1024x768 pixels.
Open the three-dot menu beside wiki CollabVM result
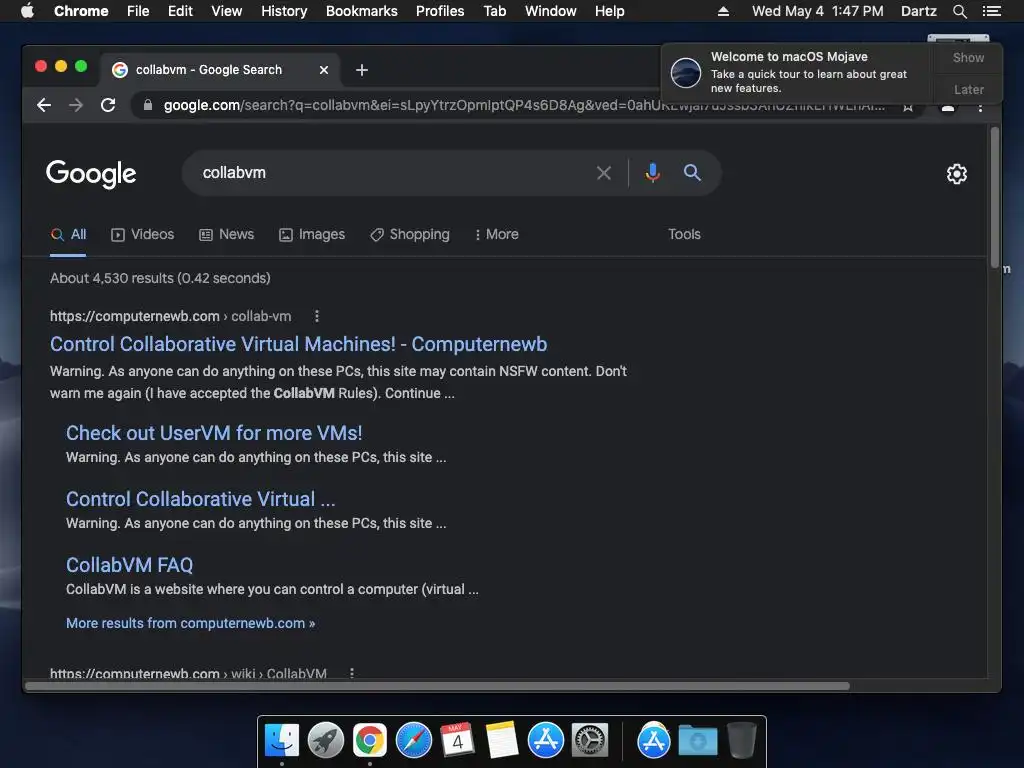pos(352,673)
